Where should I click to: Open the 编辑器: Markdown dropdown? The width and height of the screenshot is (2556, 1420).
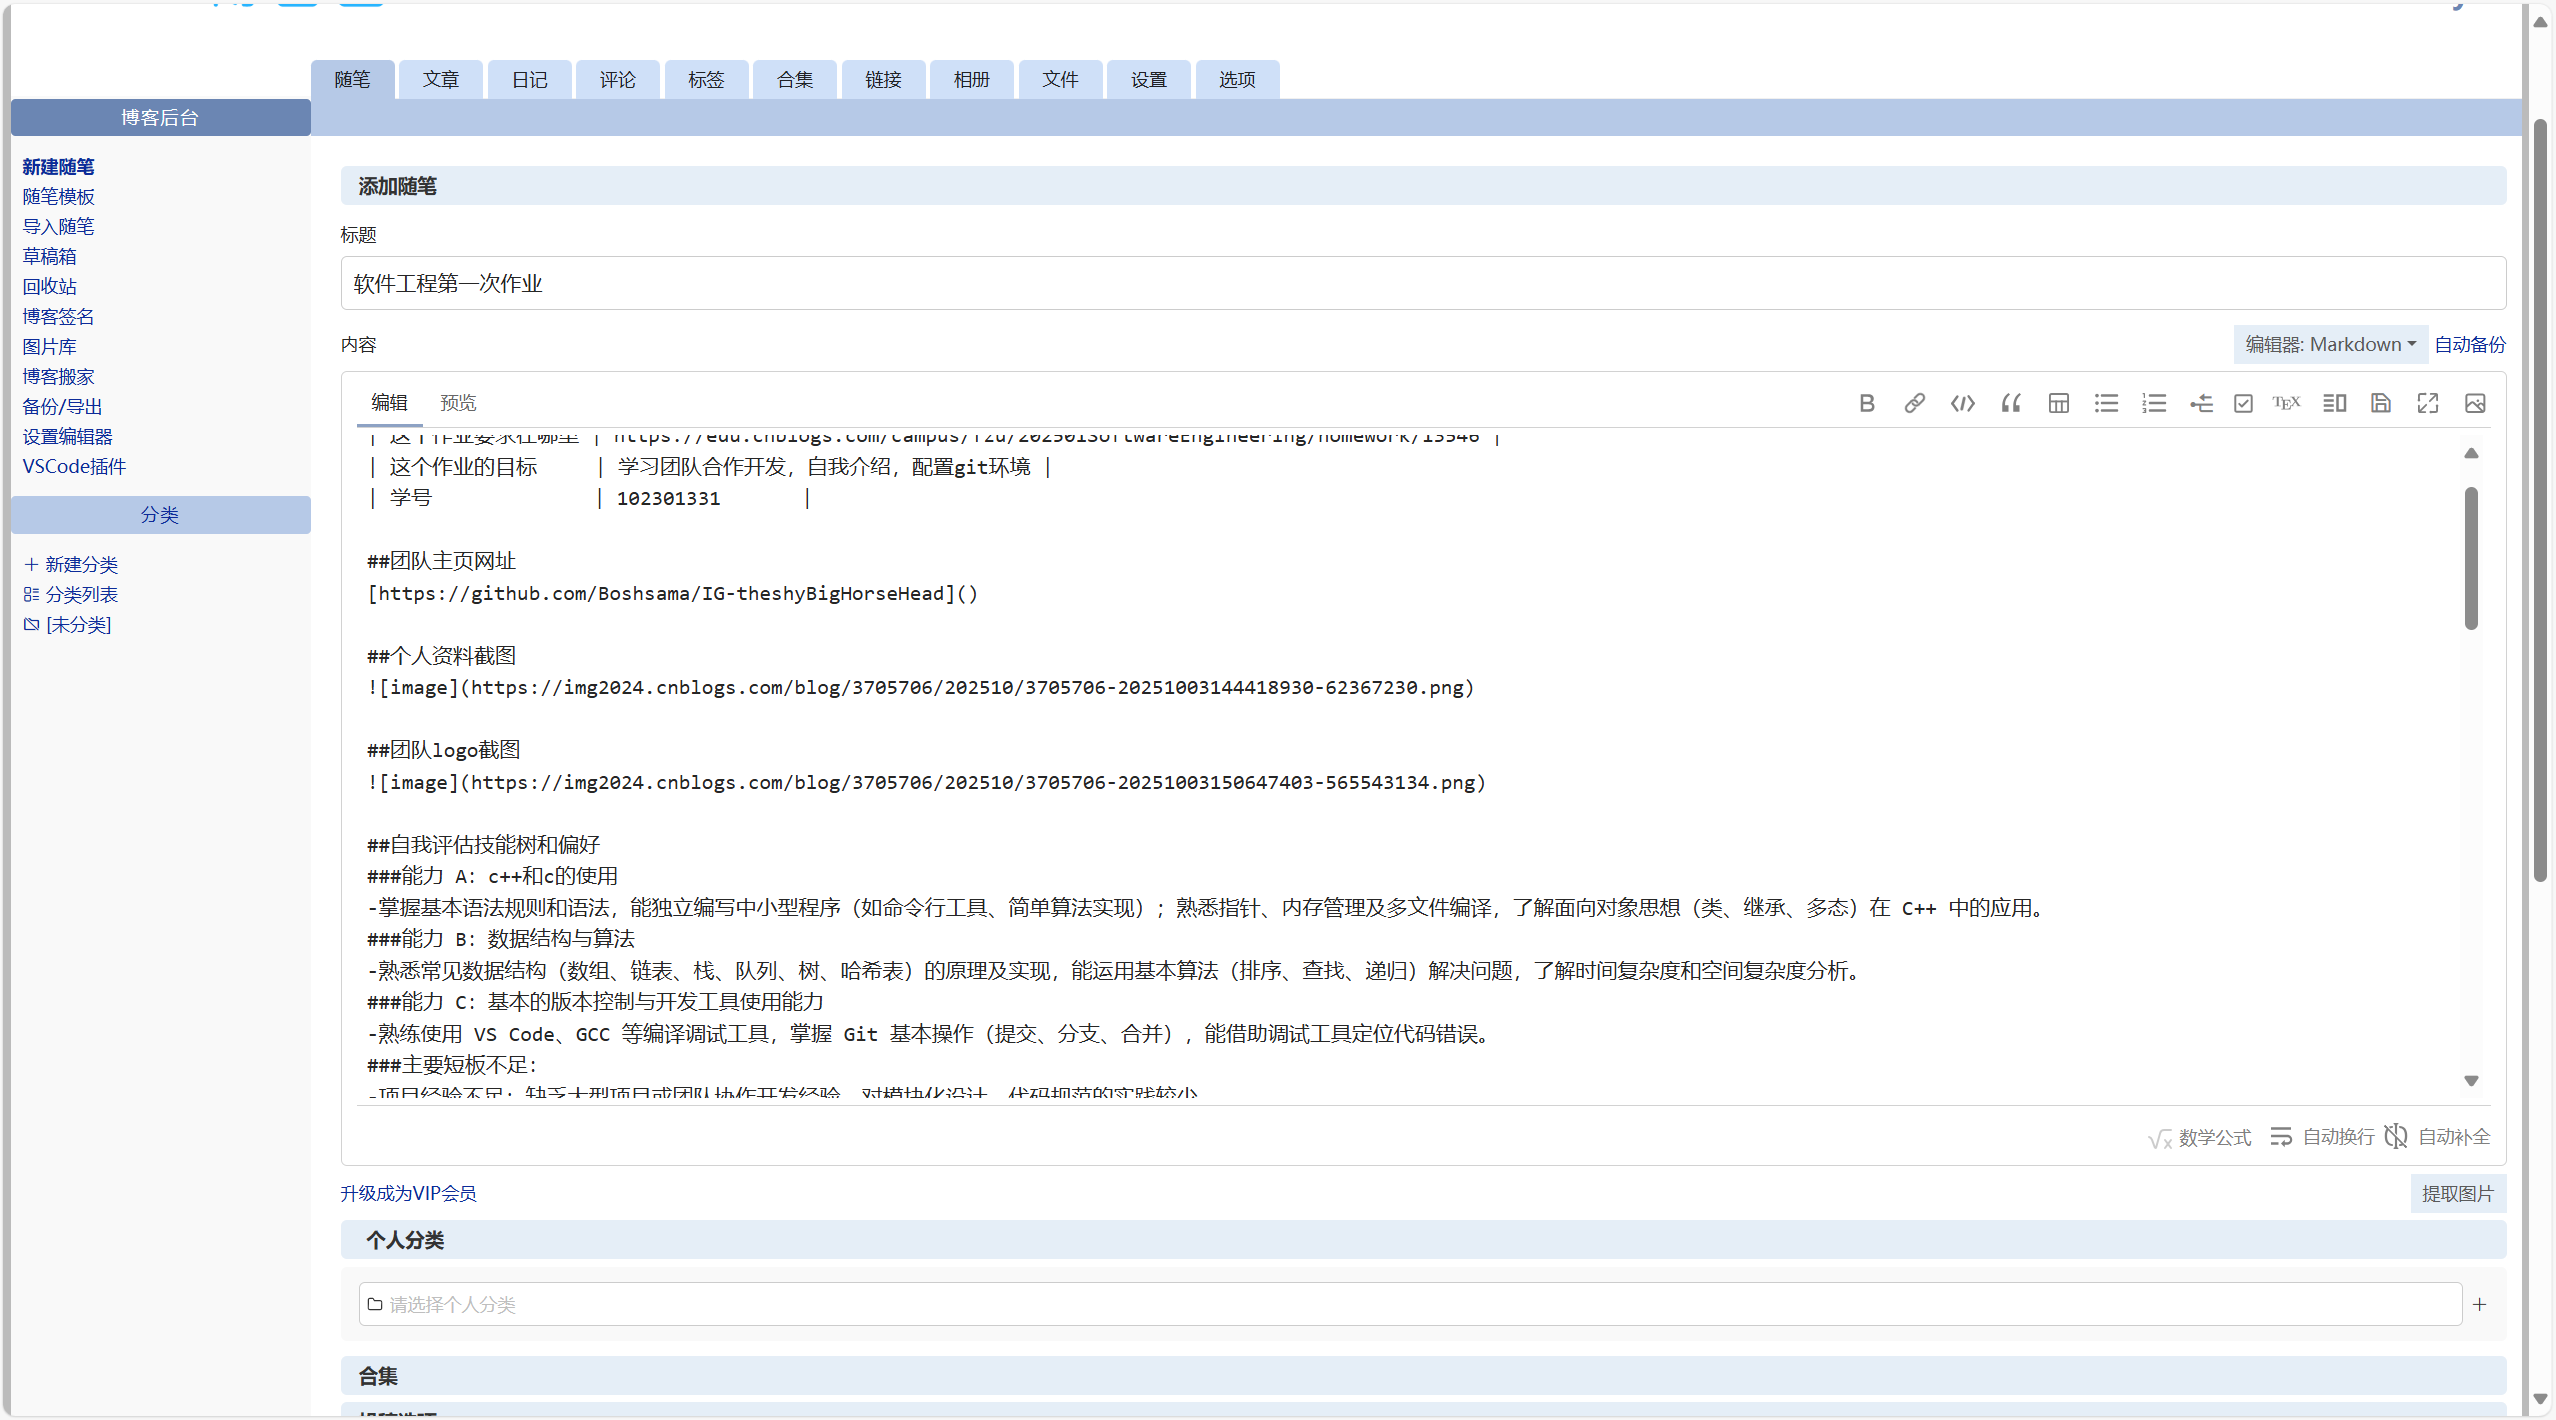click(2330, 345)
